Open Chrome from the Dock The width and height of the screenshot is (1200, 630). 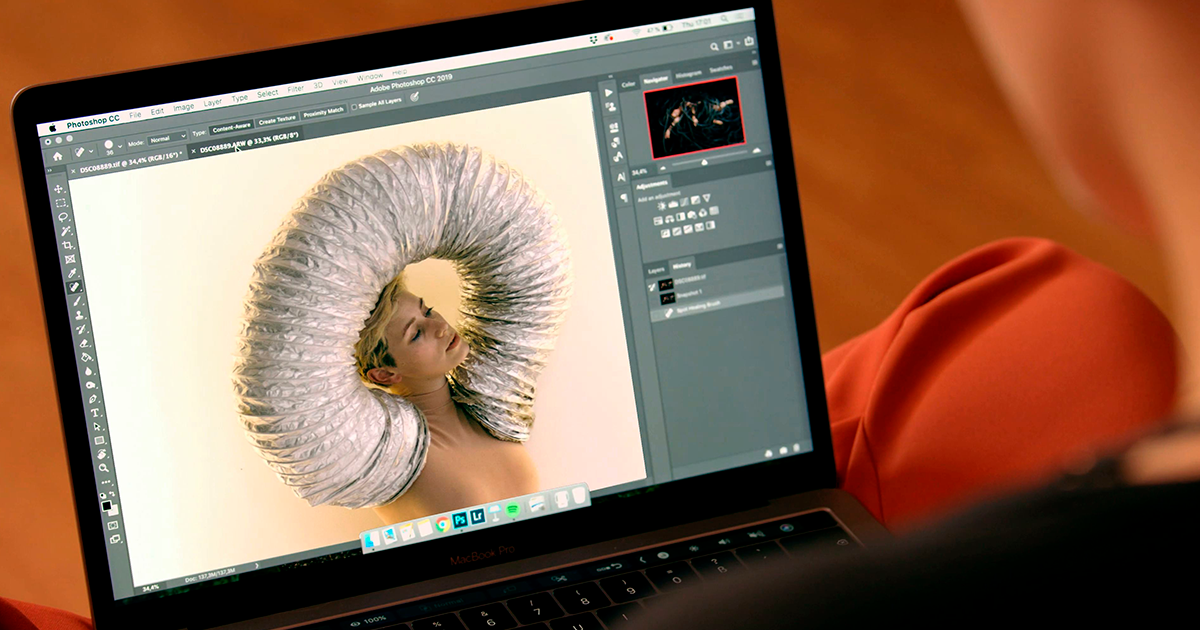[442, 522]
